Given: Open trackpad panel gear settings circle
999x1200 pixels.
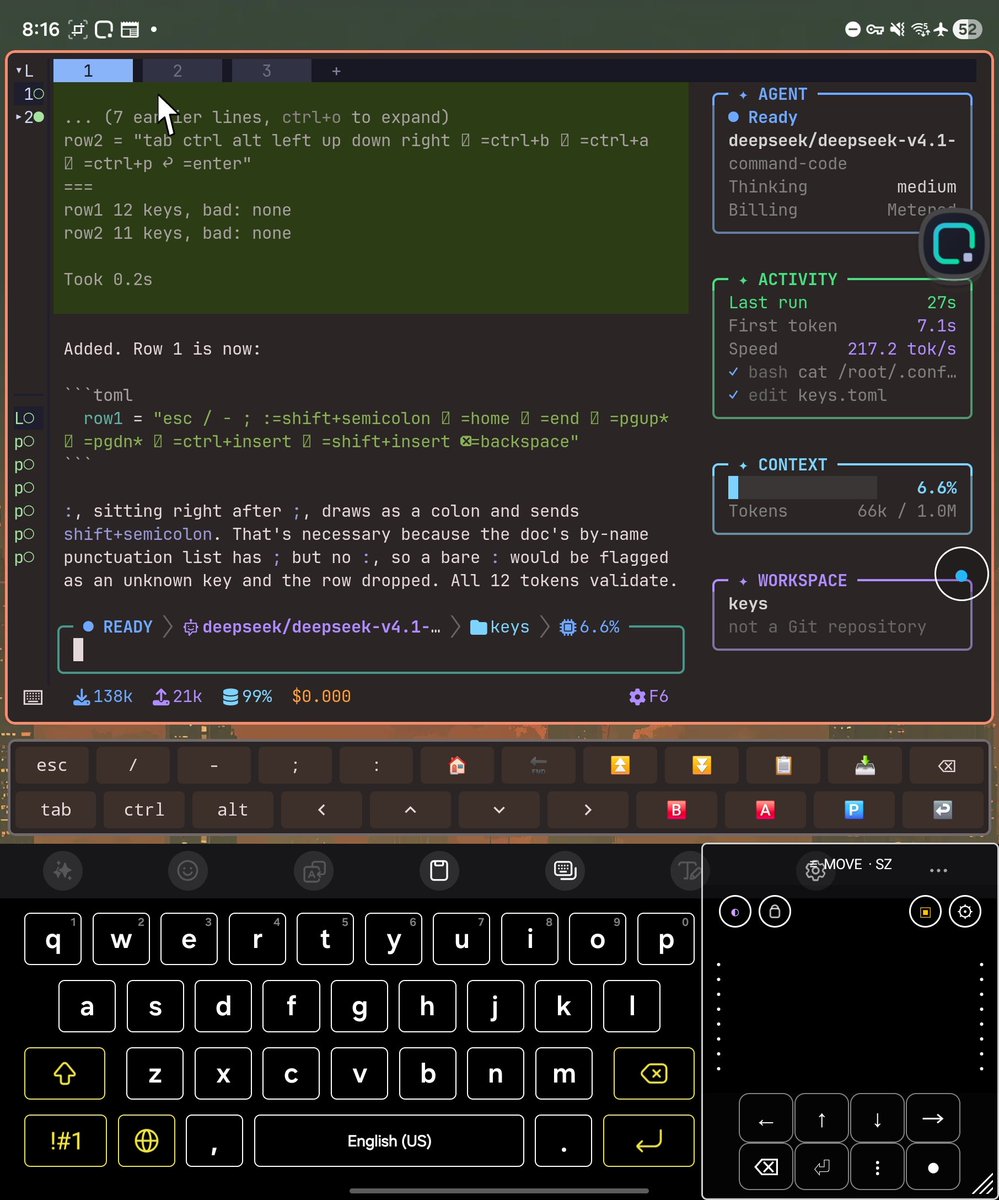Looking at the screenshot, I should click(x=965, y=912).
